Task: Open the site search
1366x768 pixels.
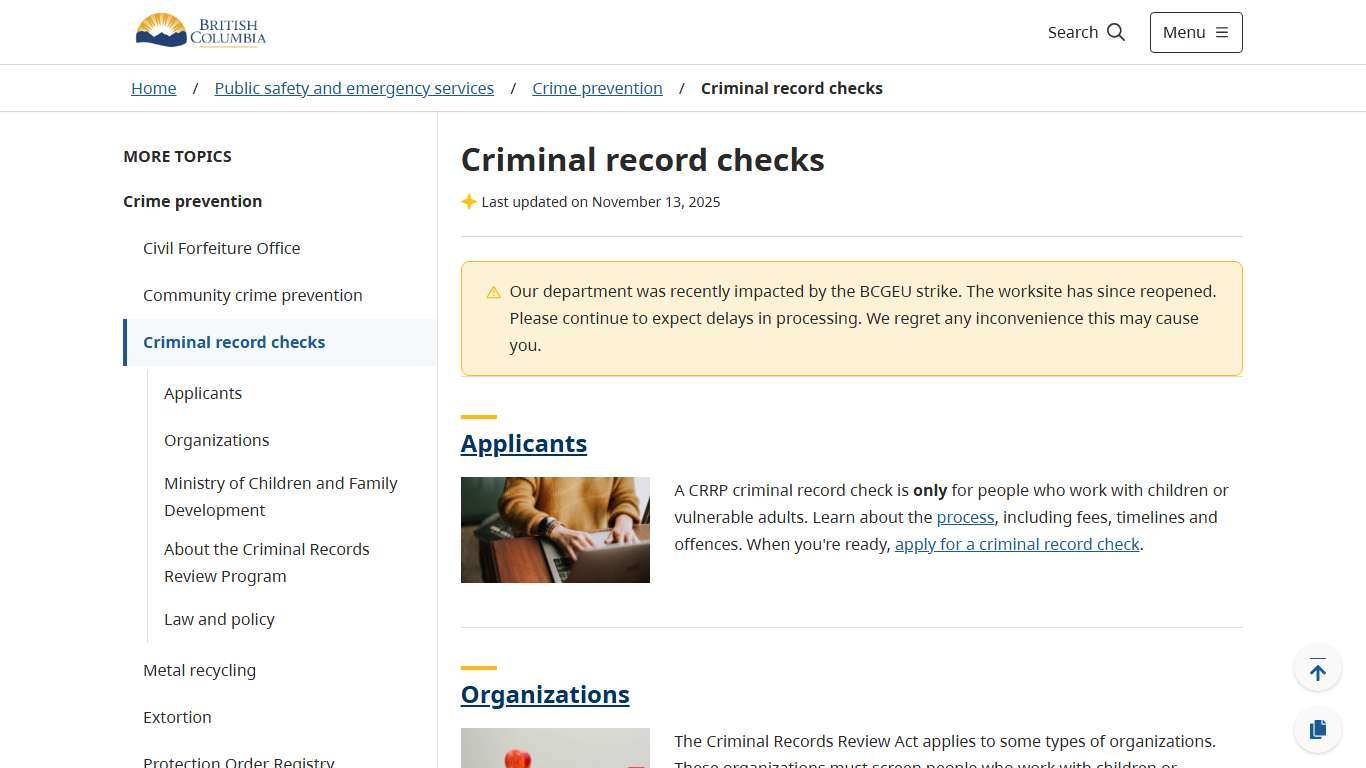Action: pyautogui.click(x=1086, y=32)
